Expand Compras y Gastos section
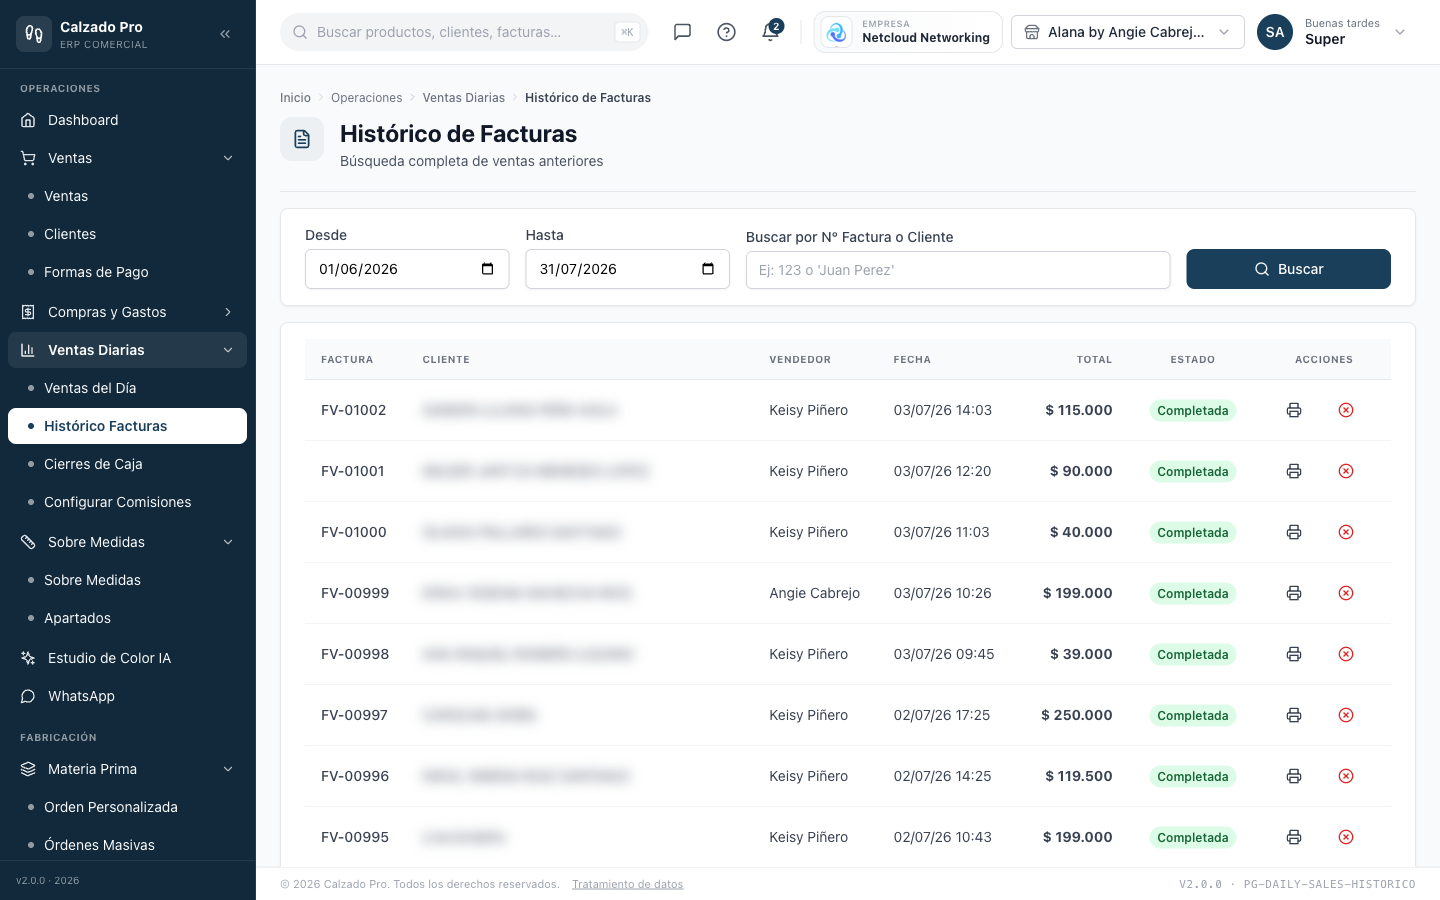Image resolution: width=1440 pixels, height=900 pixels. click(127, 312)
